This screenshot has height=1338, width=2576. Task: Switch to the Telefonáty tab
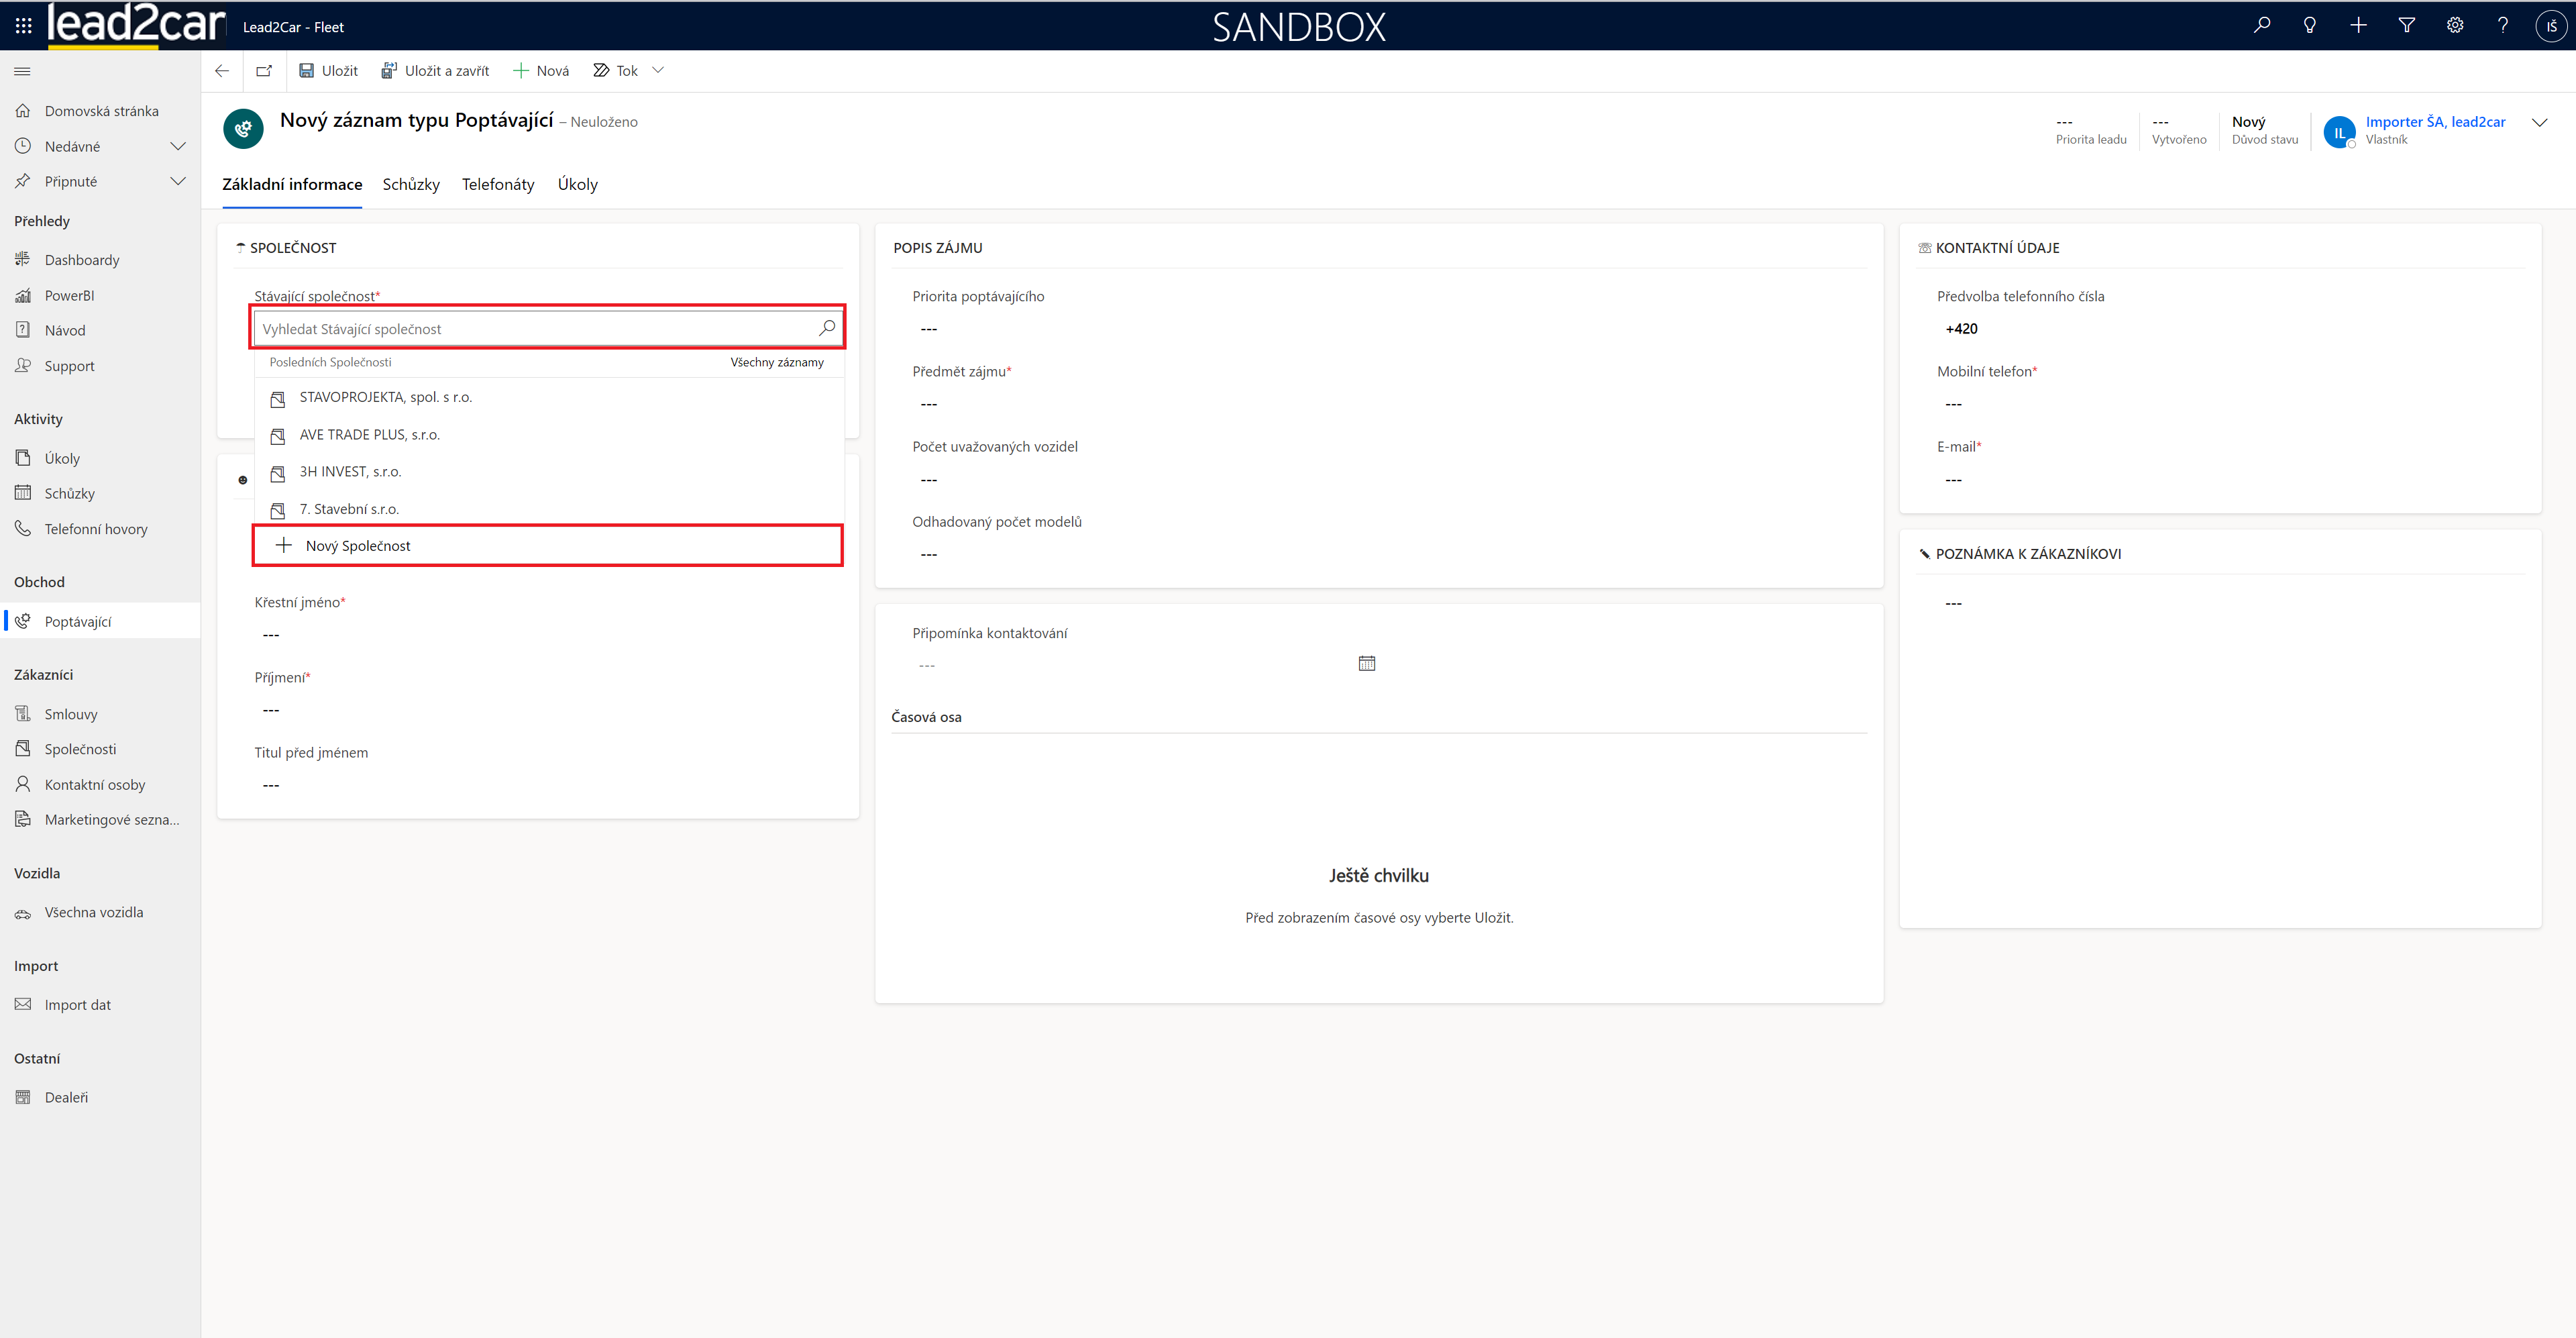[497, 184]
